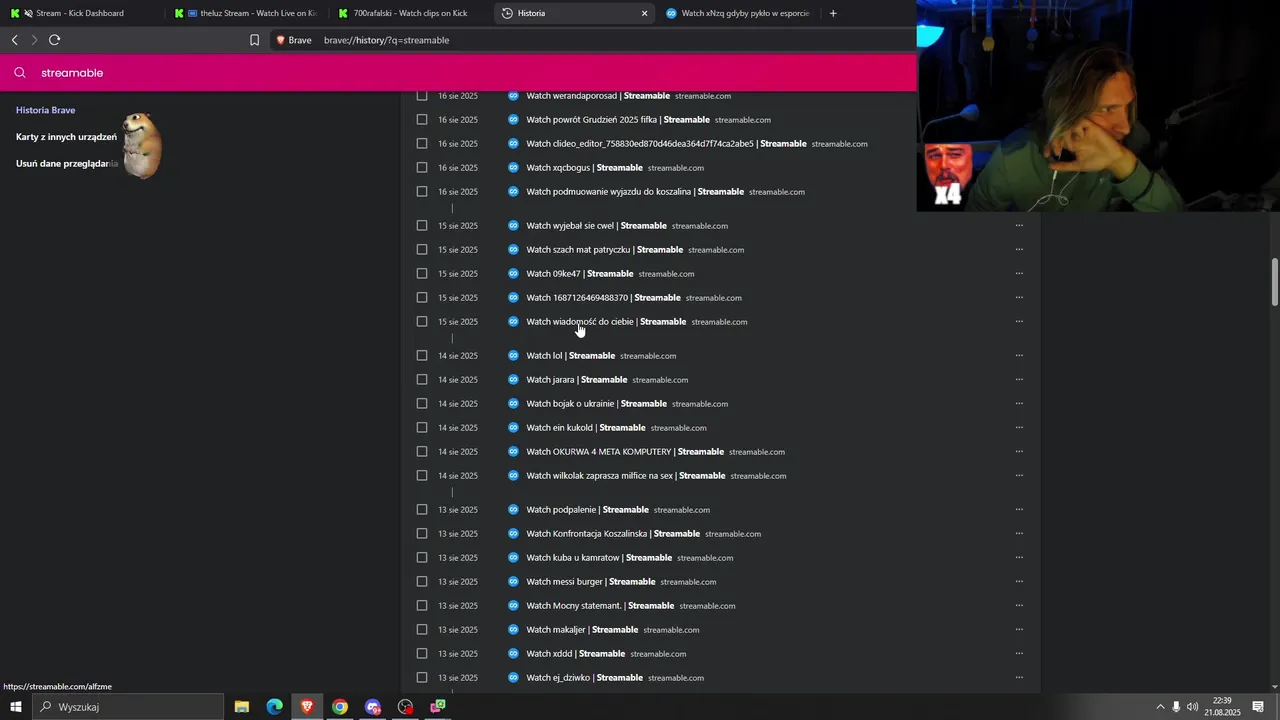1280x720 pixels.
Task: Open 'Watch podmumowanie wyjazdu do koszalina' link
Action: pos(635,192)
